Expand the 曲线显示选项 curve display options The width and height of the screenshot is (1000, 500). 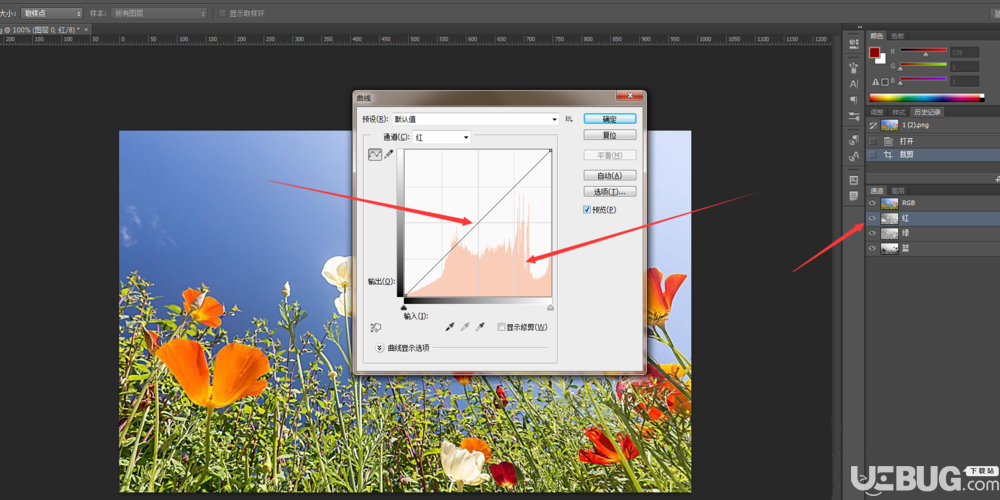click(379, 348)
